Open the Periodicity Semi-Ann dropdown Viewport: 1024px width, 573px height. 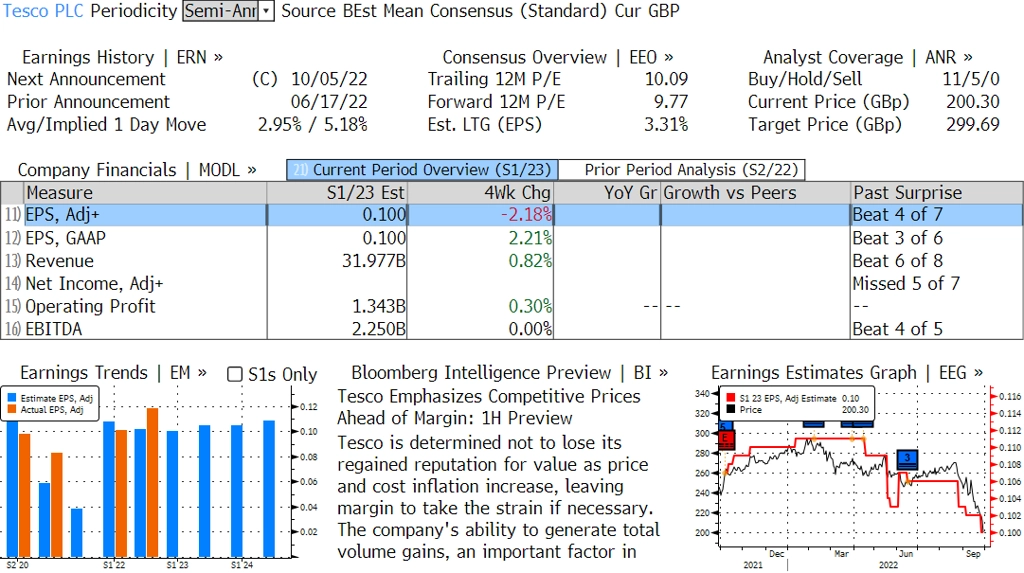[x=228, y=10]
